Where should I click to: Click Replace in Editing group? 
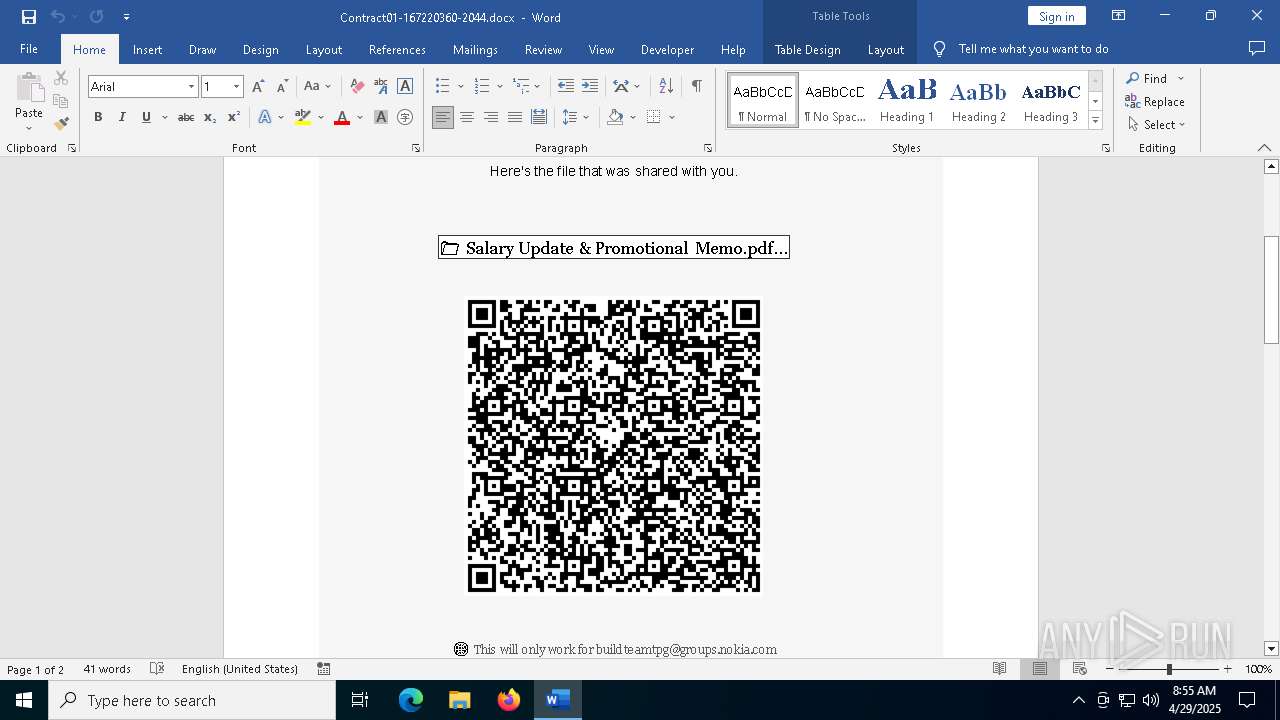(x=1155, y=101)
